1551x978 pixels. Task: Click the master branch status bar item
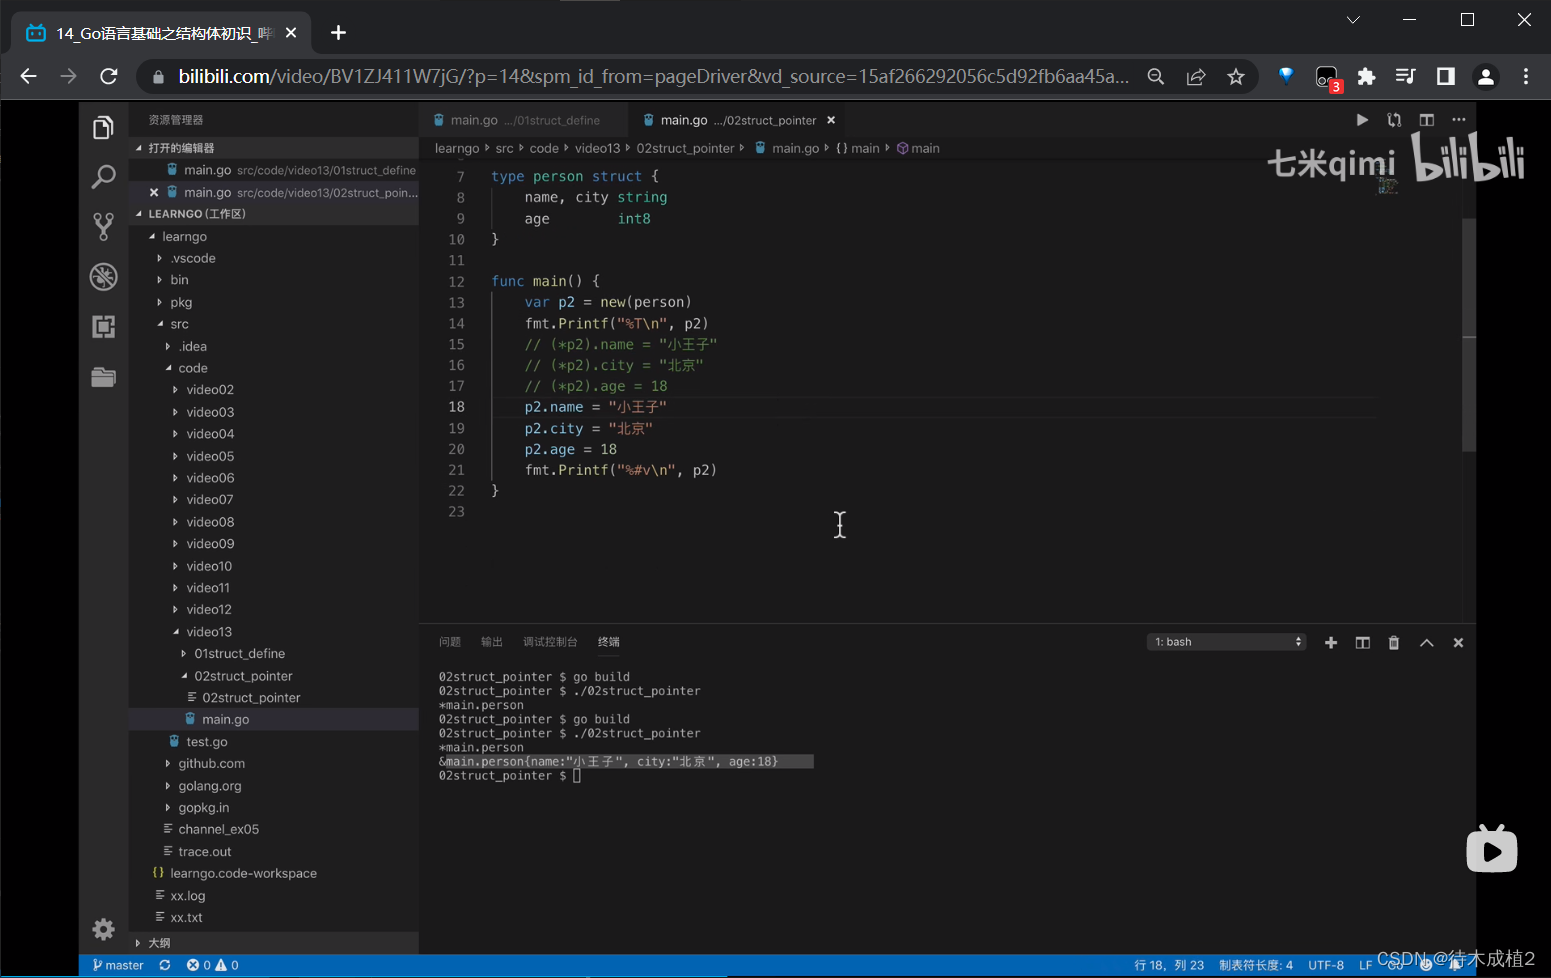coord(118,965)
